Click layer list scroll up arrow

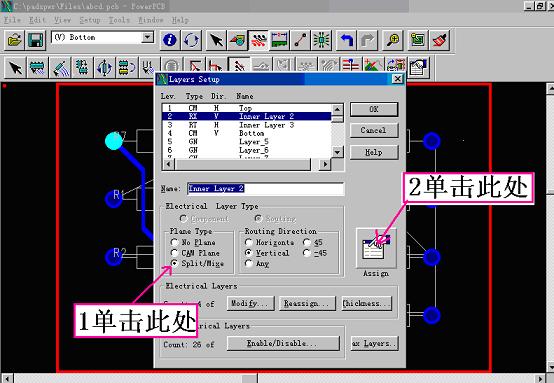pyautogui.click(x=337, y=110)
